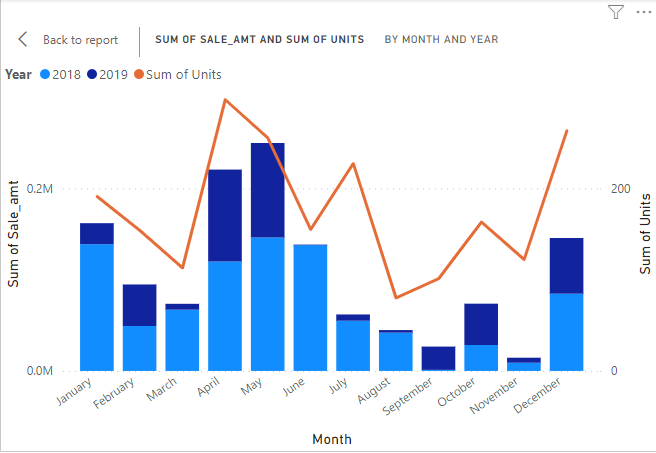Select the December 2019 dark bar segment
The width and height of the screenshot is (656, 453).
point(566,265)
